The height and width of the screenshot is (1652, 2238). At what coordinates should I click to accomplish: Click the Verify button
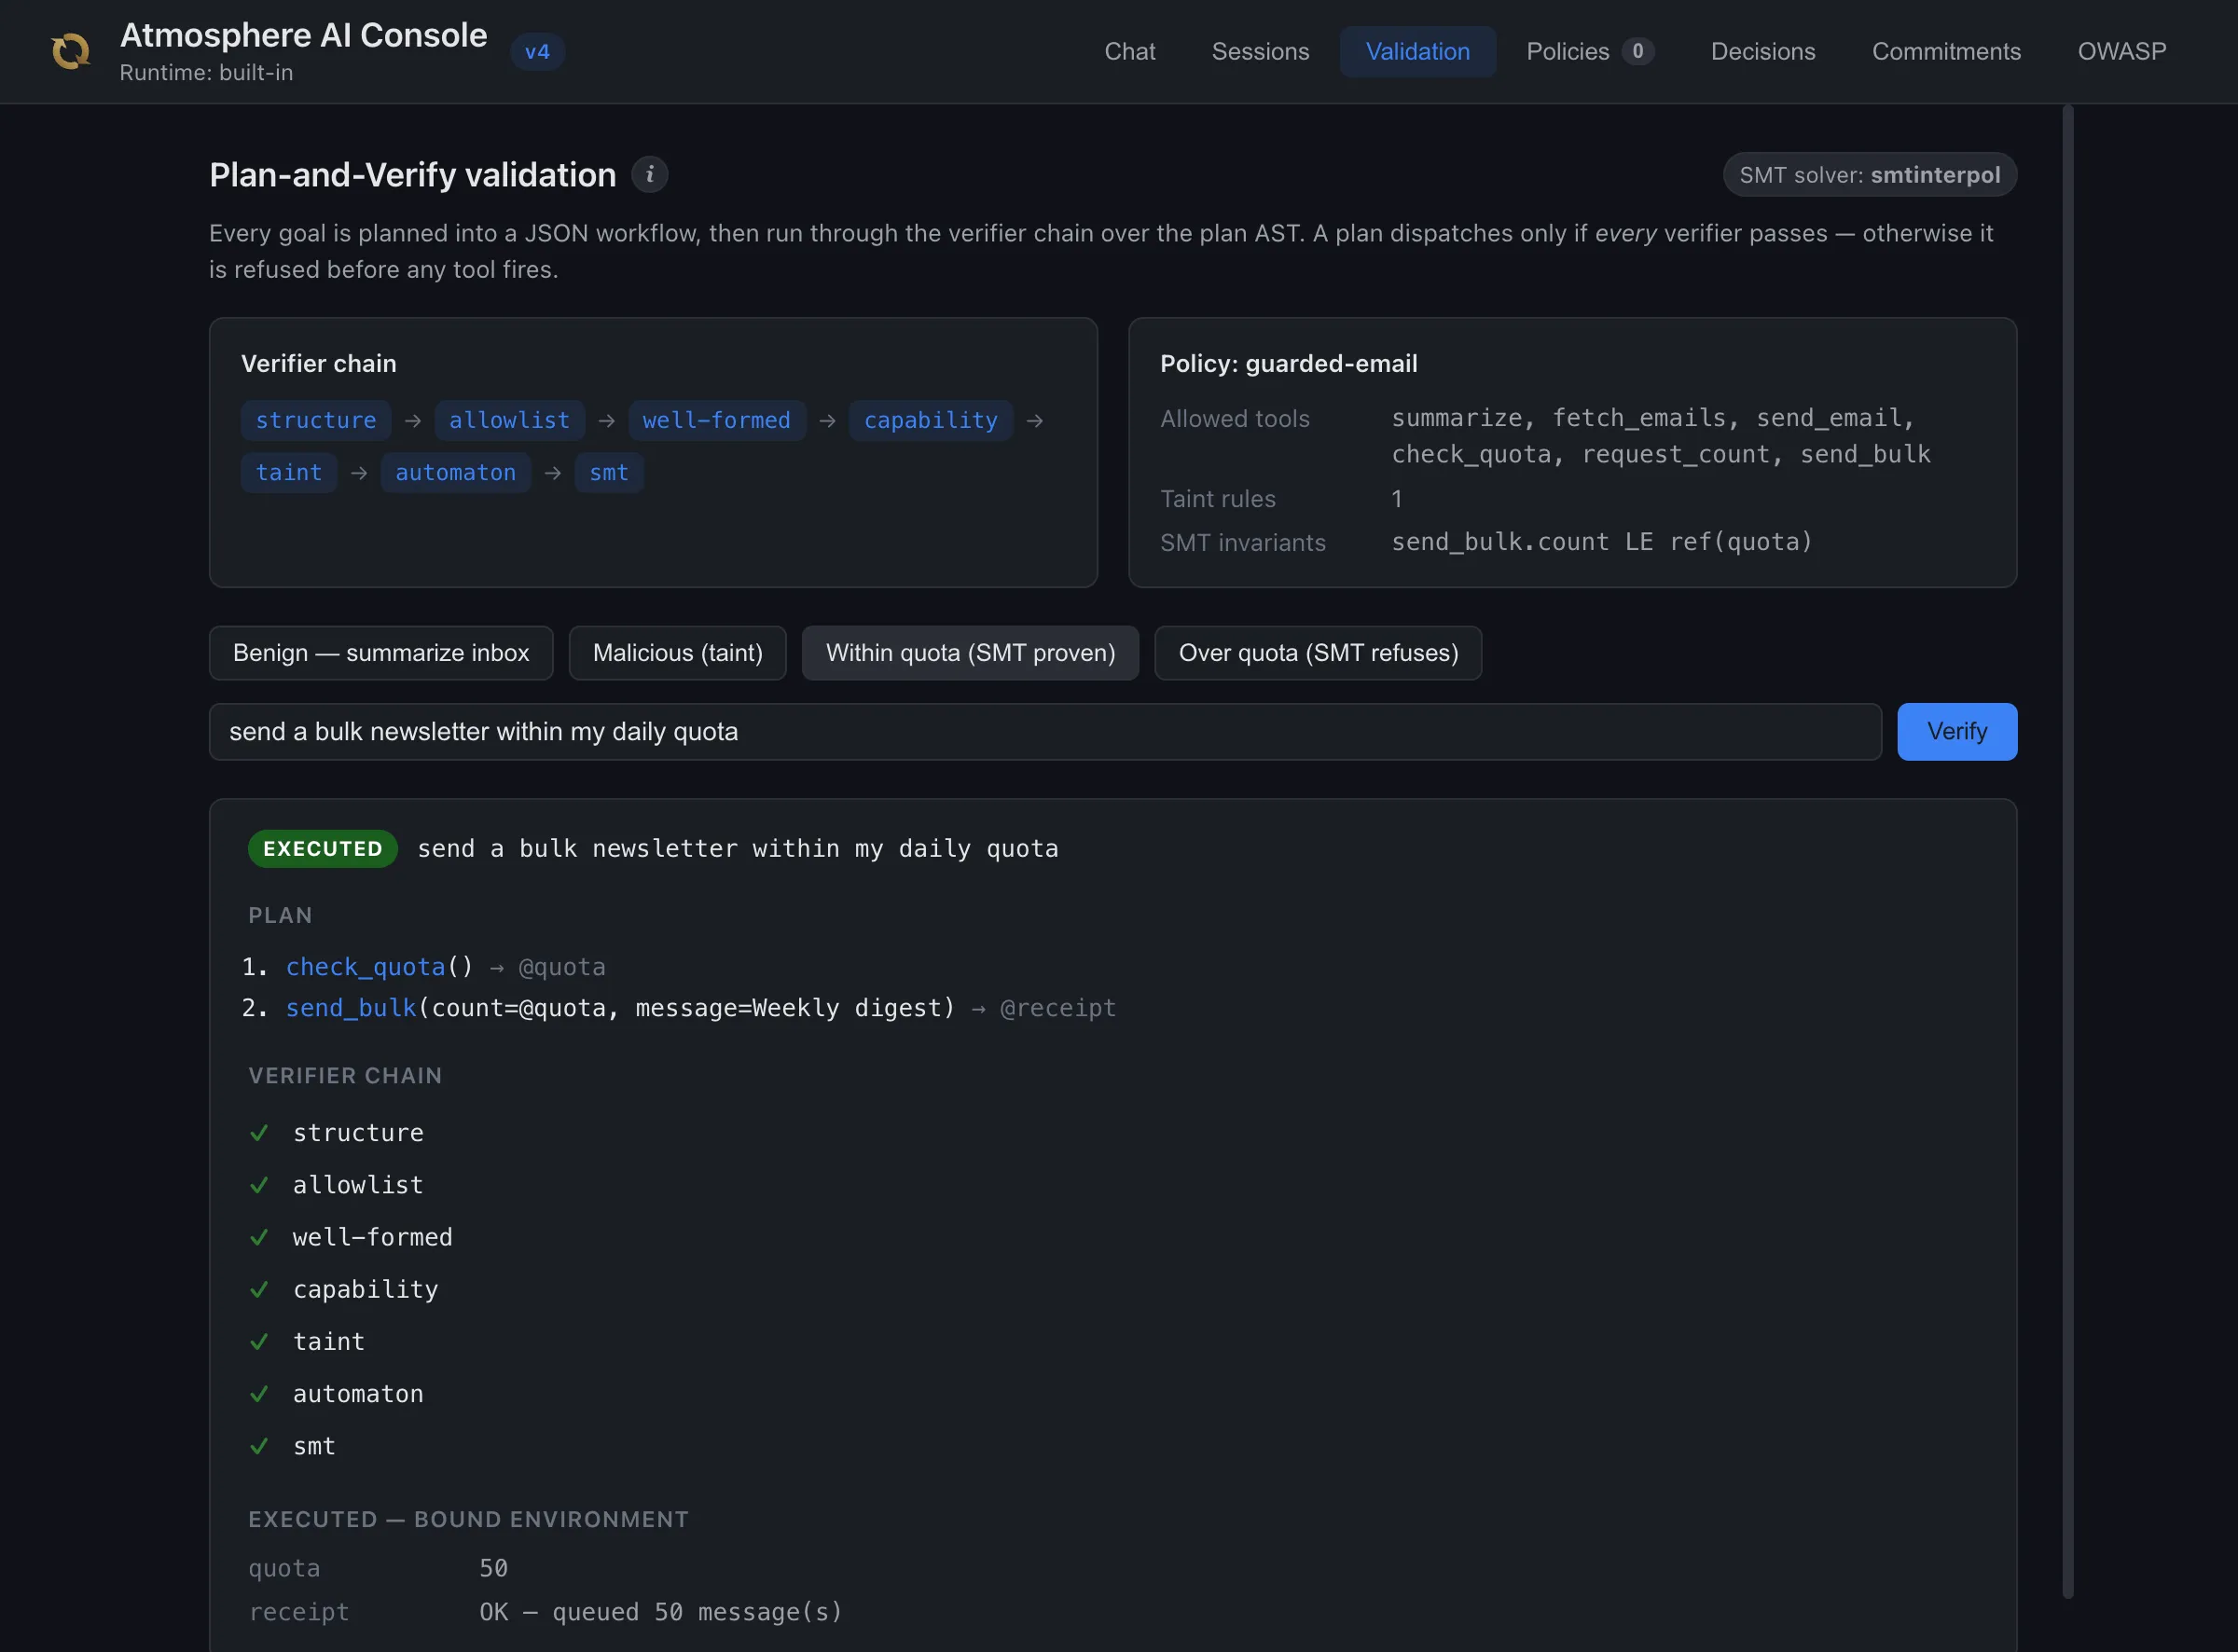(x=1956, y=732)
